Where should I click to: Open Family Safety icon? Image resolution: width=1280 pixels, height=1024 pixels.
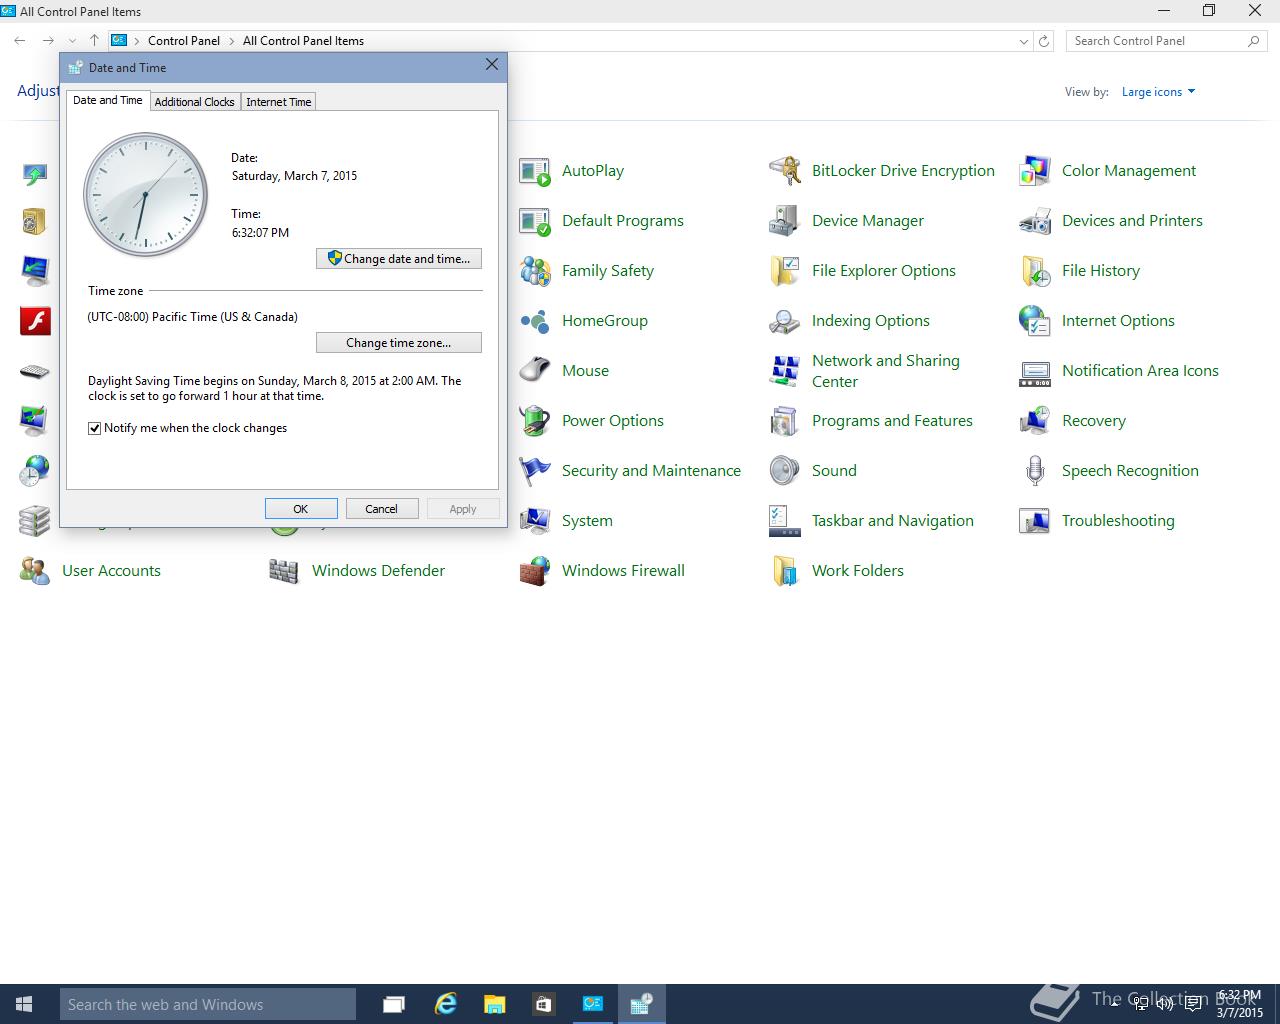(535, 271)
